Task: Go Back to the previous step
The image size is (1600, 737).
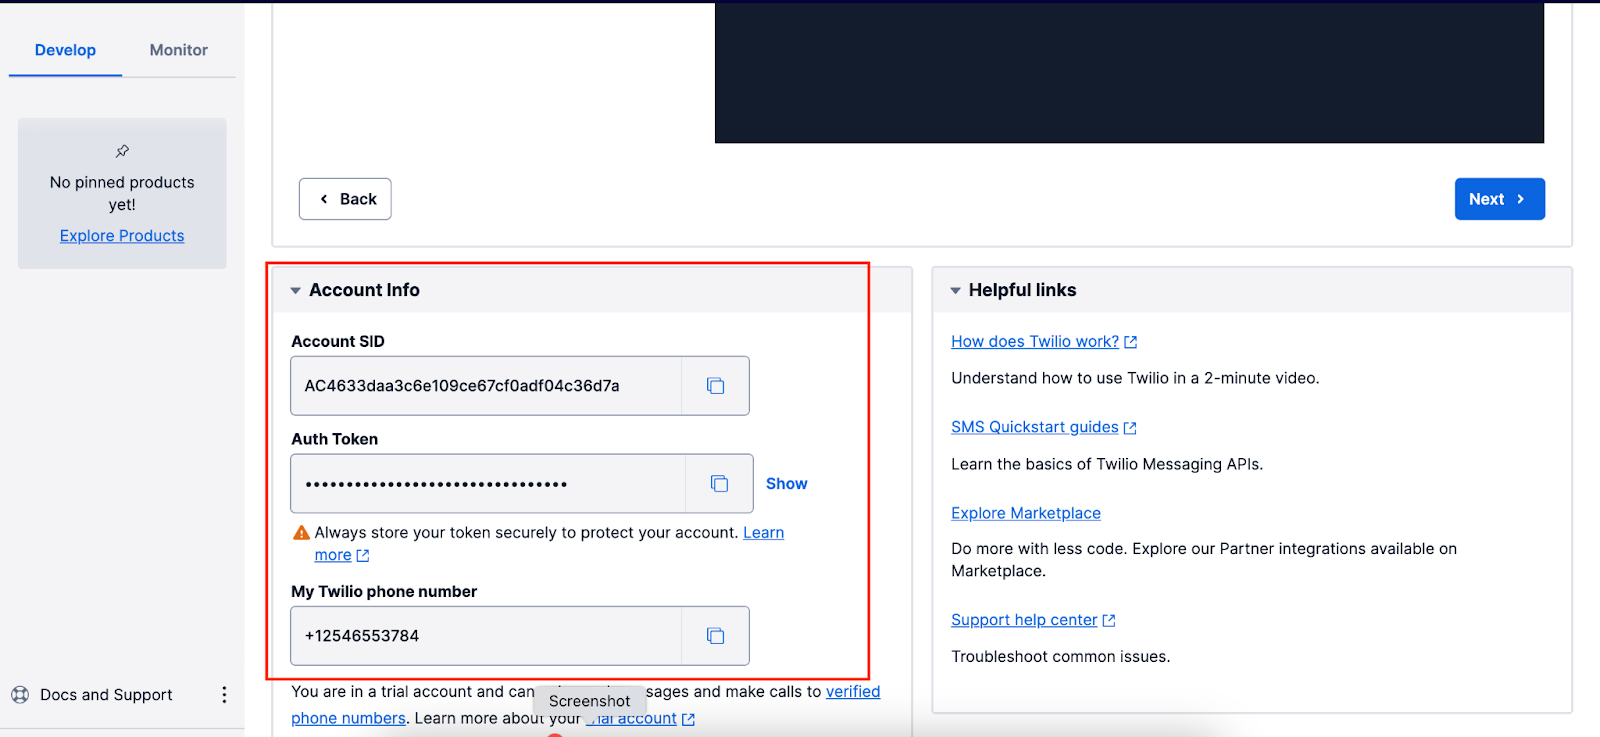Action: (x=345, y=199)
